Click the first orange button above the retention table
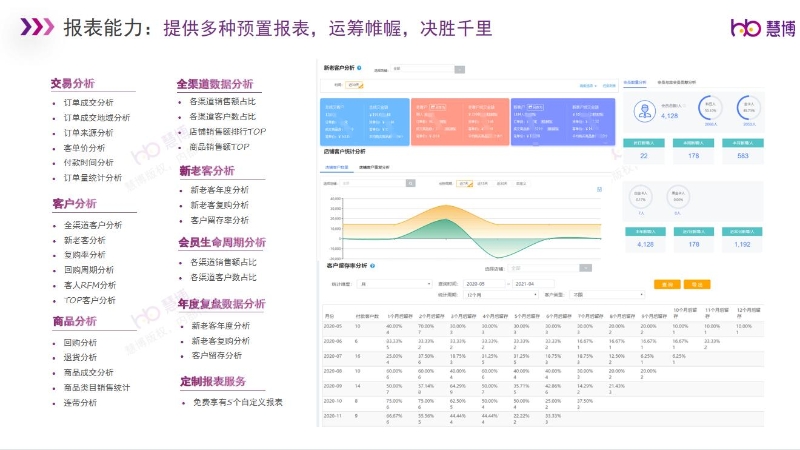The image size is (800, 450). point(664,284)
